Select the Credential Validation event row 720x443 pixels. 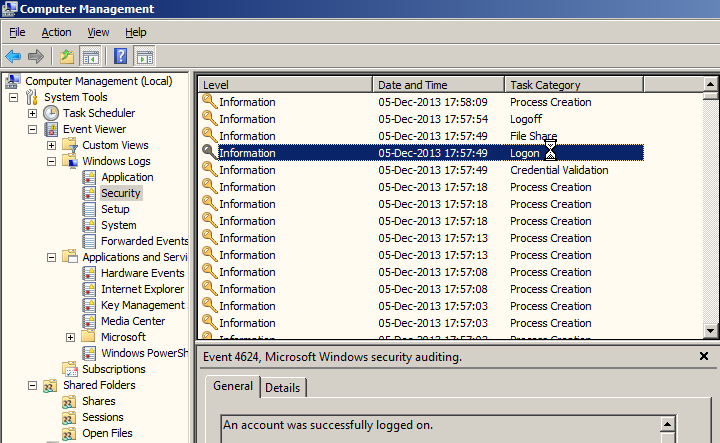(422, 170)
